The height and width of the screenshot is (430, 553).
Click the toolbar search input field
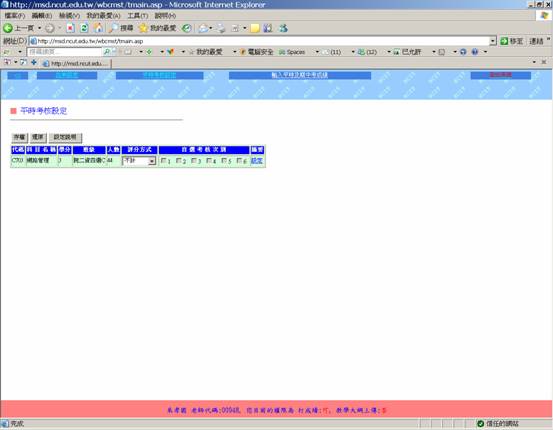coord(64,52)
